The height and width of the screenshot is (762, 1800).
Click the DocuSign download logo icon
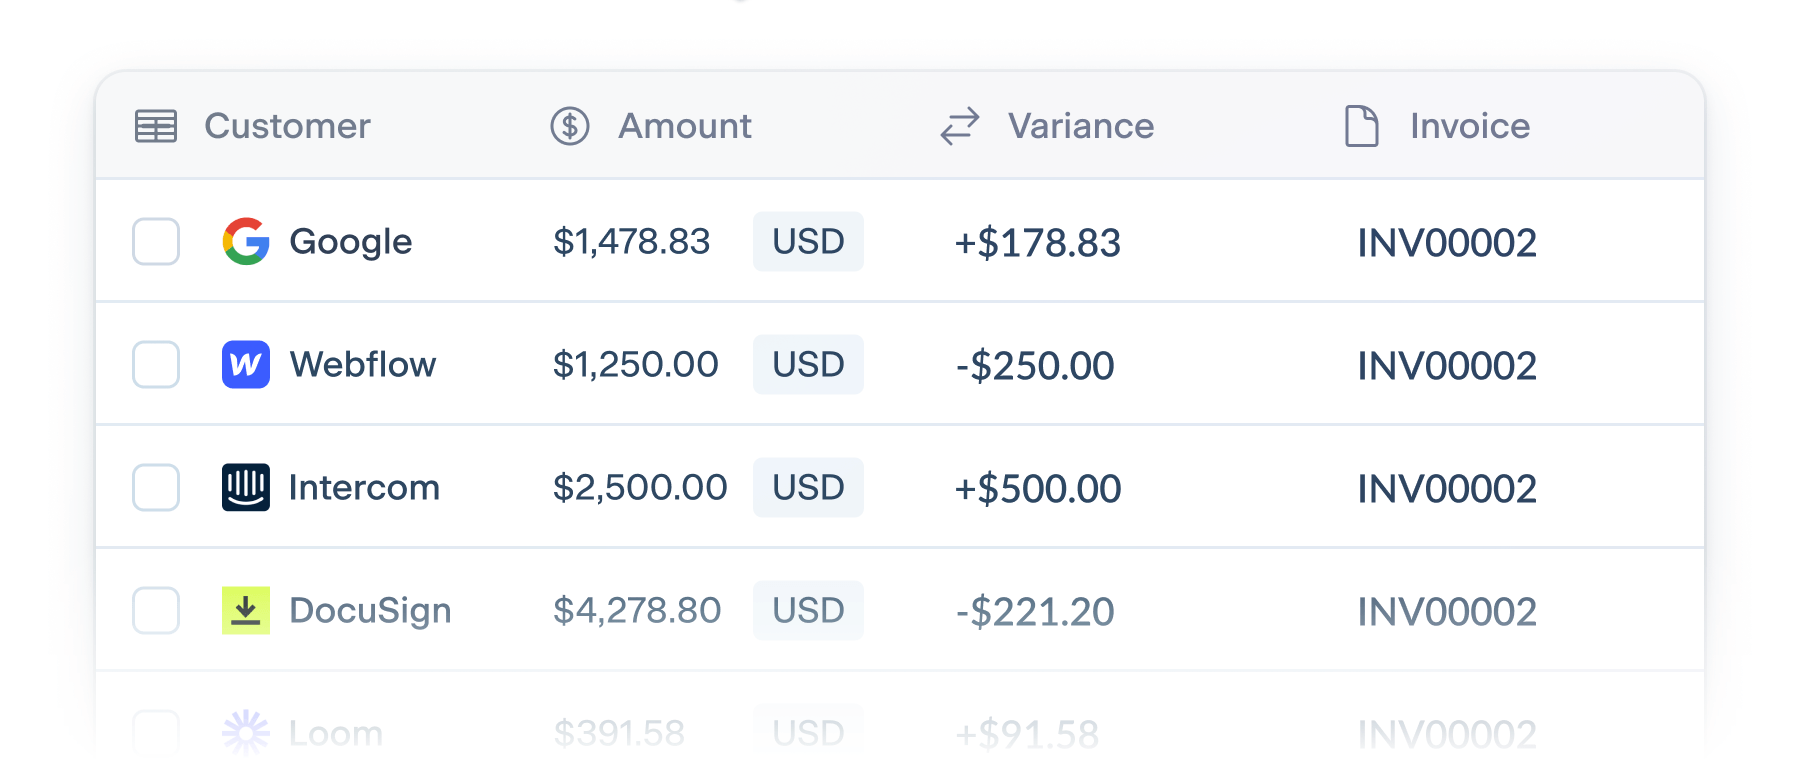[246, 610]
